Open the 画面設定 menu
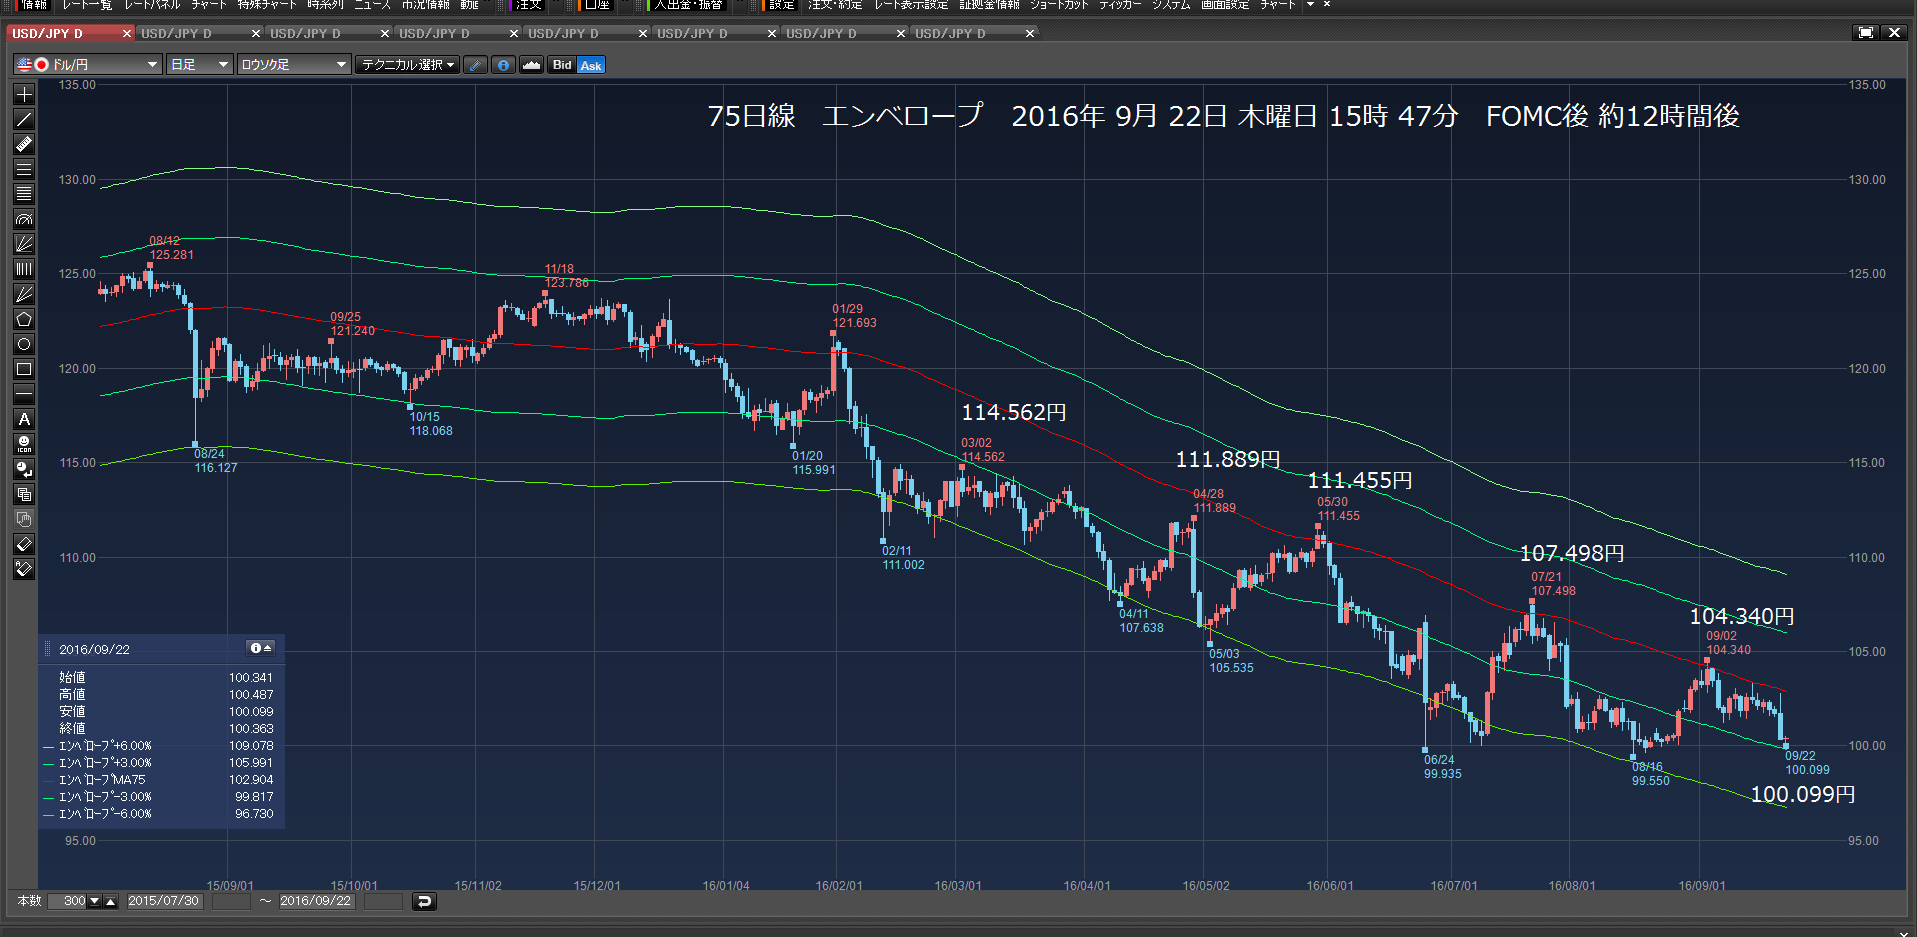Image resolution: width=1917 pixels, height=937 pixels. [x=1225, y=5]
